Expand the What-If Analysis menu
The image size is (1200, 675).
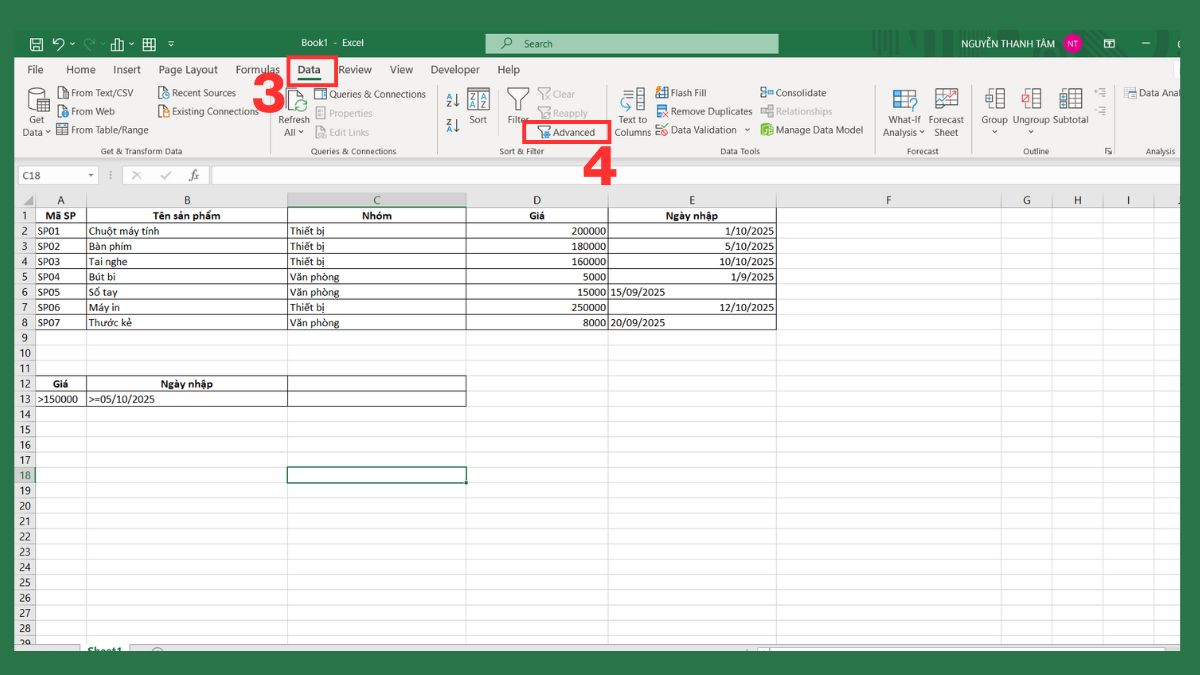[903, 110]
